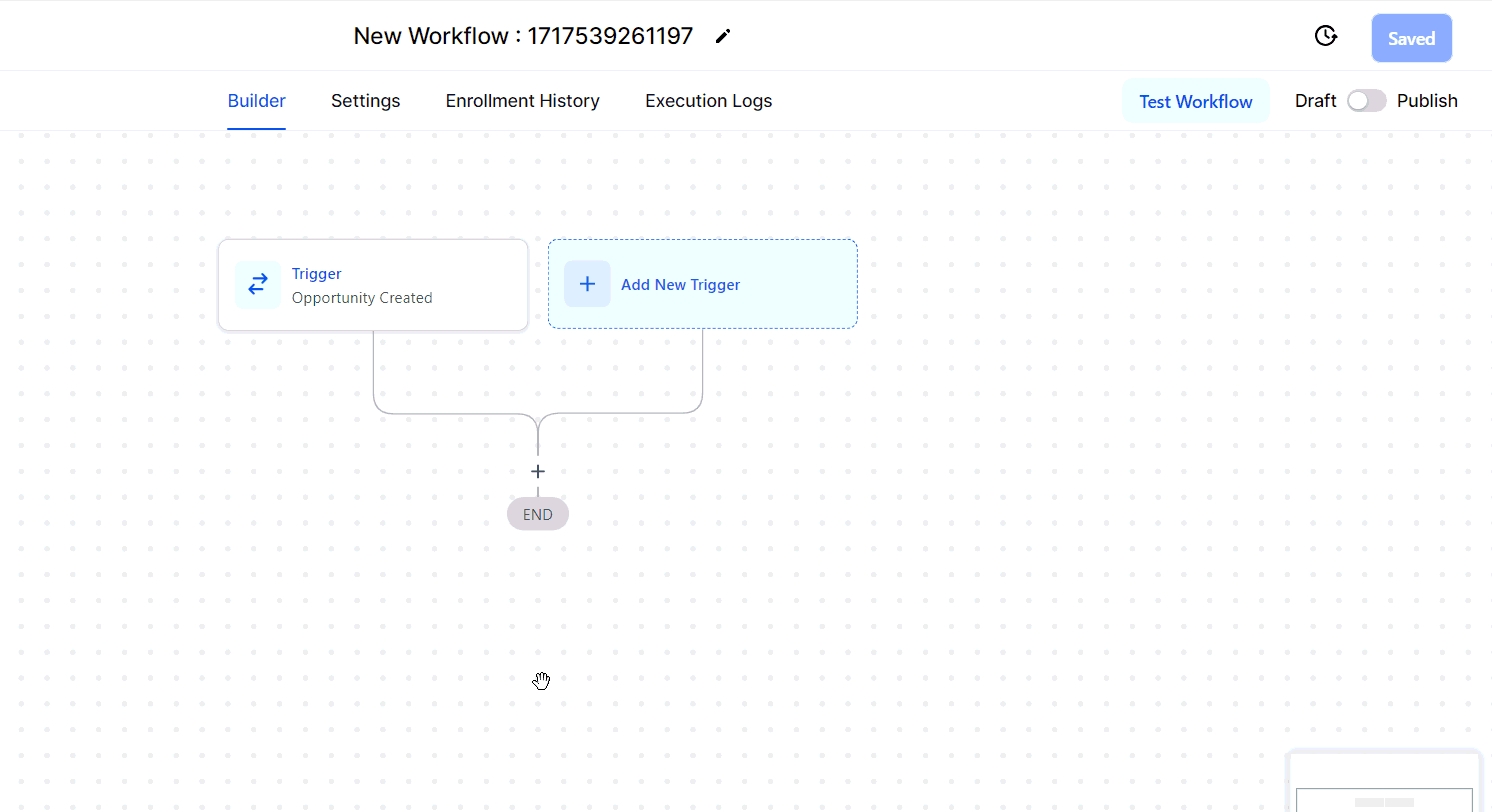Click the Draft label beside the switch
The image size is (1492, 812).
click(1315, 101)
